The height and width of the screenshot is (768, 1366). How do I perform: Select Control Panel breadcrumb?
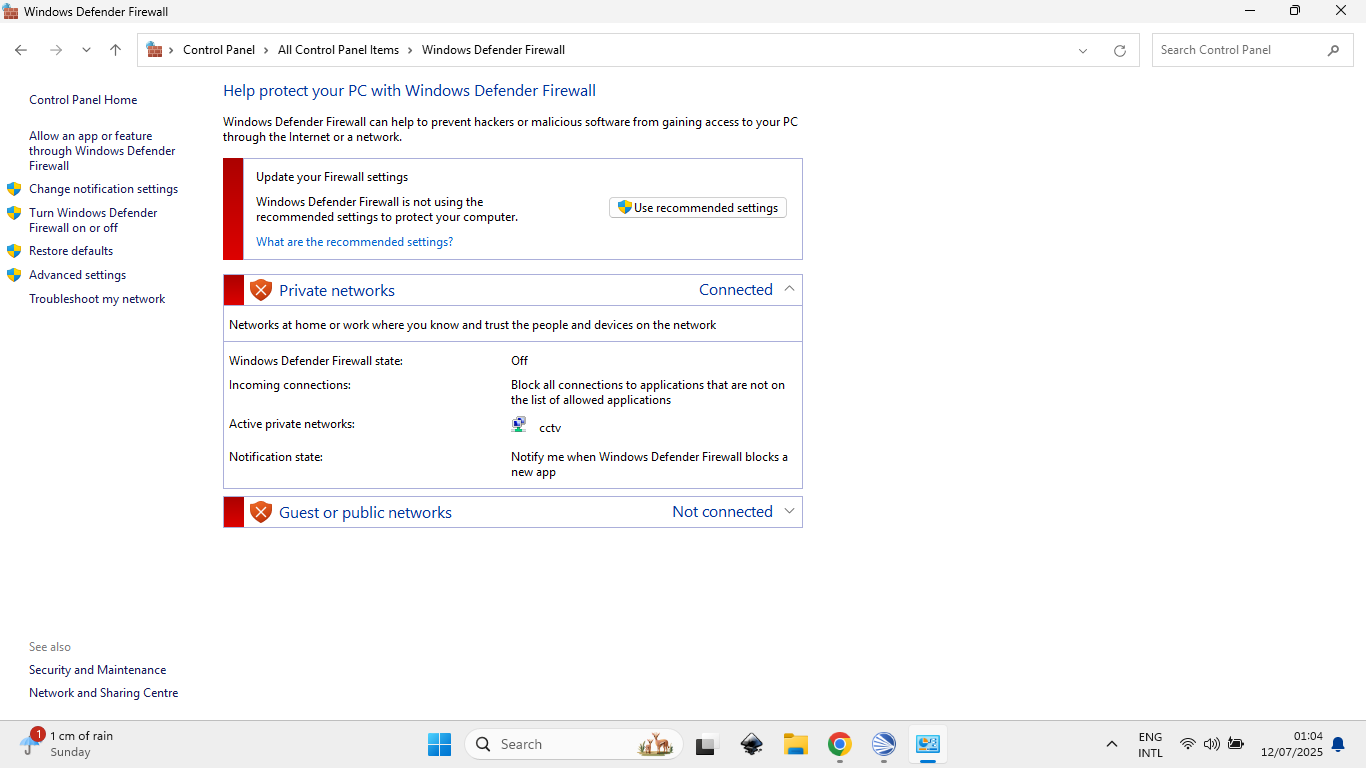click(x=219, y=50)
